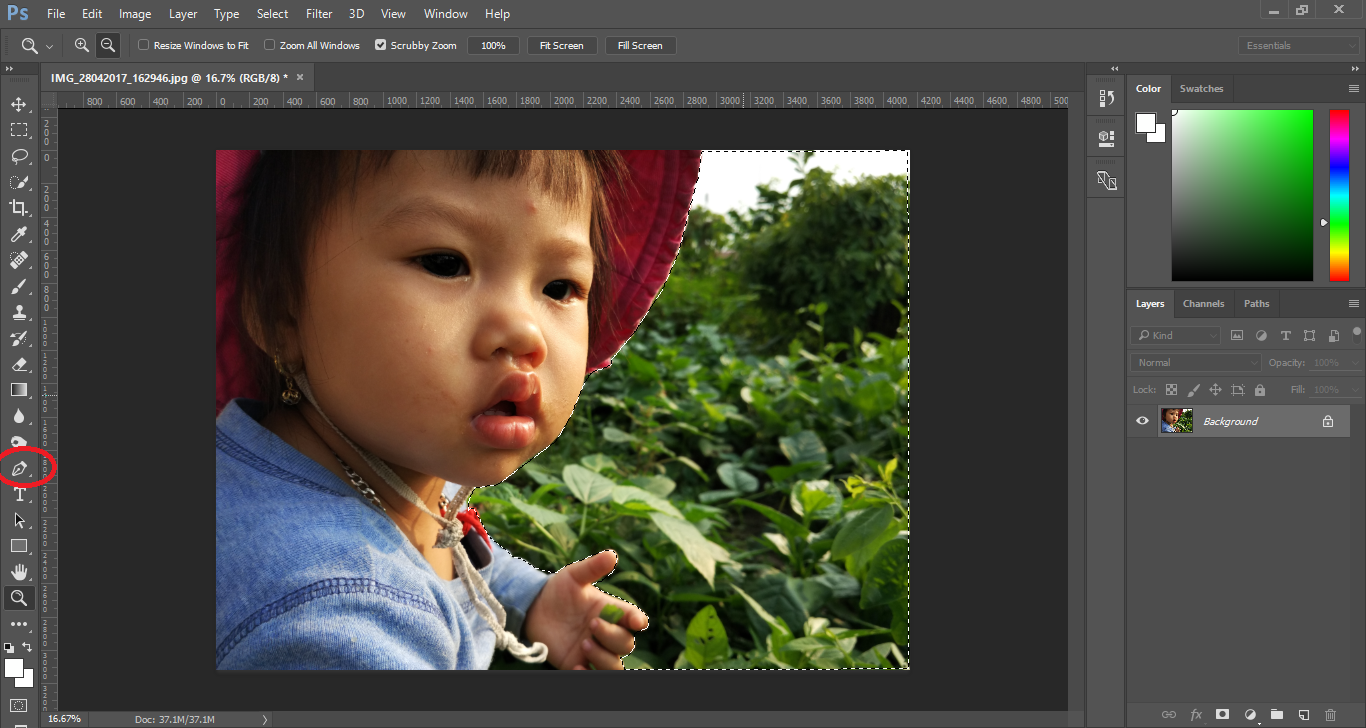The height and width of the screenshot is (728, 1366).
Task: Select the Path Selection tool
Action: pyautogui.click(x=19, y=520)
